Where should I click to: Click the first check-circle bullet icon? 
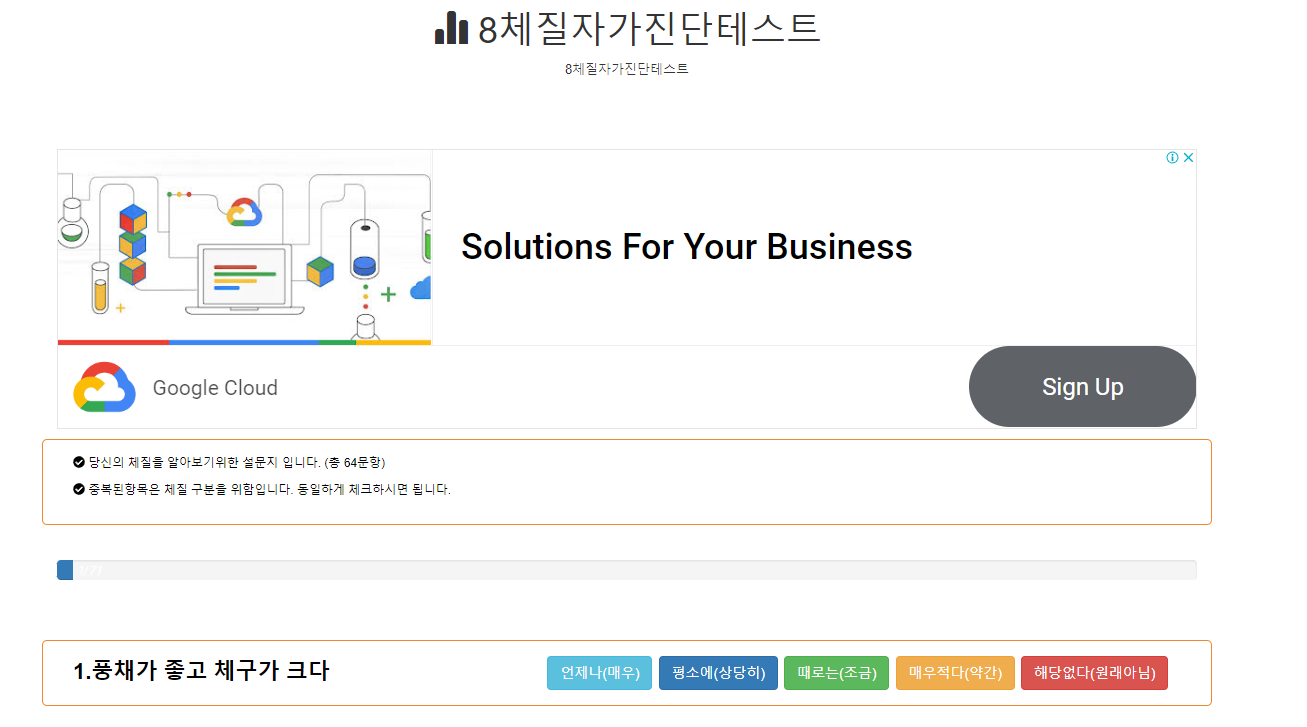coord(79,462)
